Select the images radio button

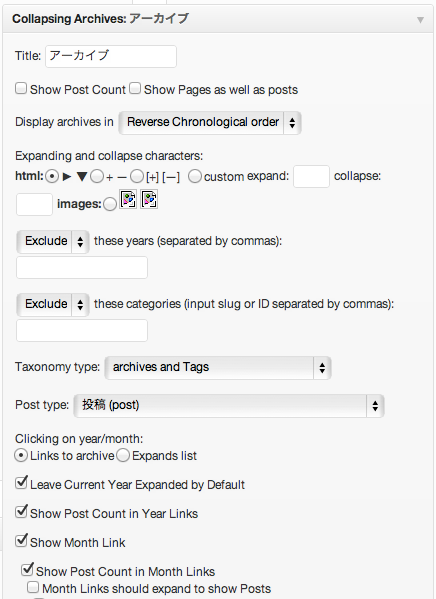coord(110,204)
